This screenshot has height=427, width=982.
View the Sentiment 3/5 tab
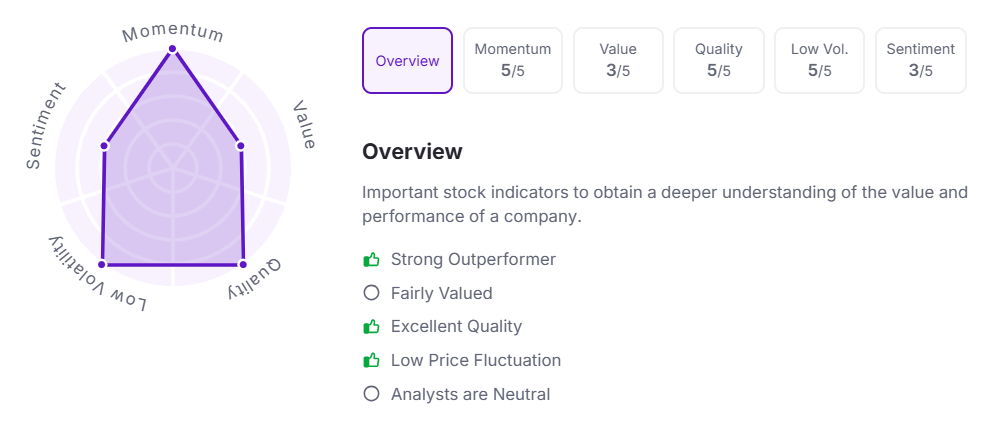coord(920,61)
